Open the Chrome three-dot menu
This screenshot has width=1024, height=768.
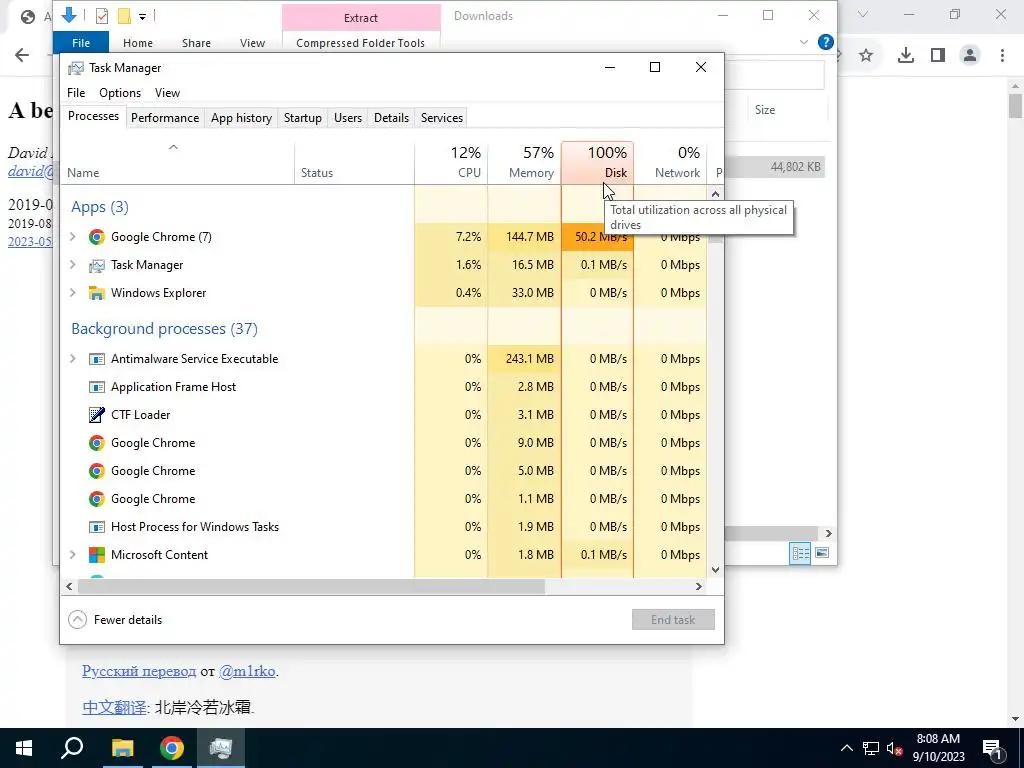1002,56
